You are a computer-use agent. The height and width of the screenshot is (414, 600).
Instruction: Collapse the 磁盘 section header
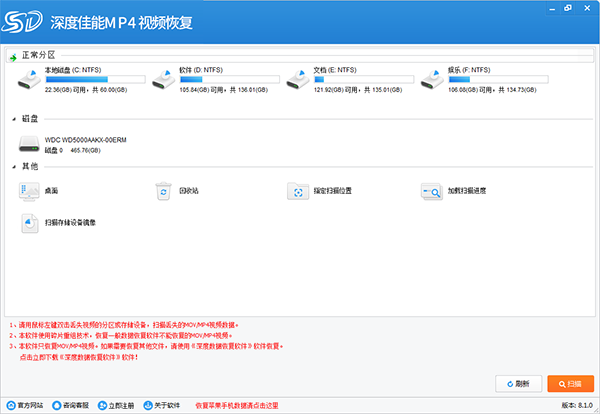tap(13, 119)
